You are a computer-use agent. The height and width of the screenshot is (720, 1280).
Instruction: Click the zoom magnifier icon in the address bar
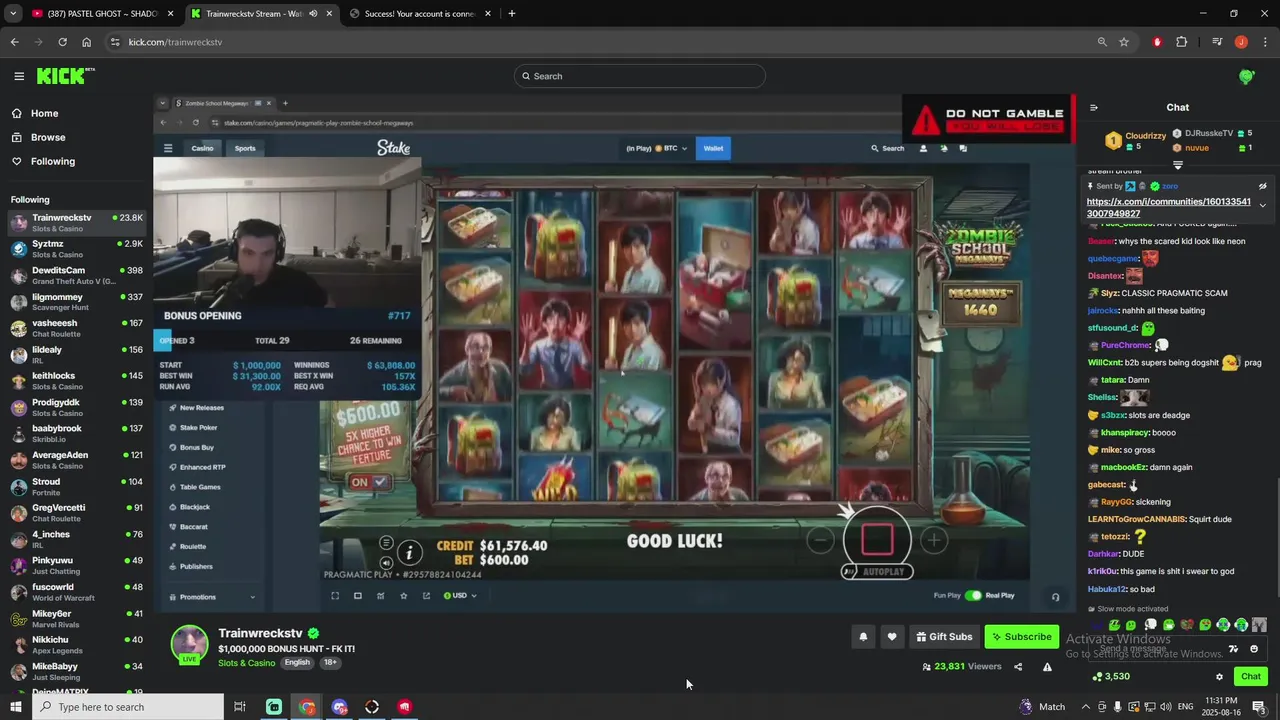coord(1102,42)
